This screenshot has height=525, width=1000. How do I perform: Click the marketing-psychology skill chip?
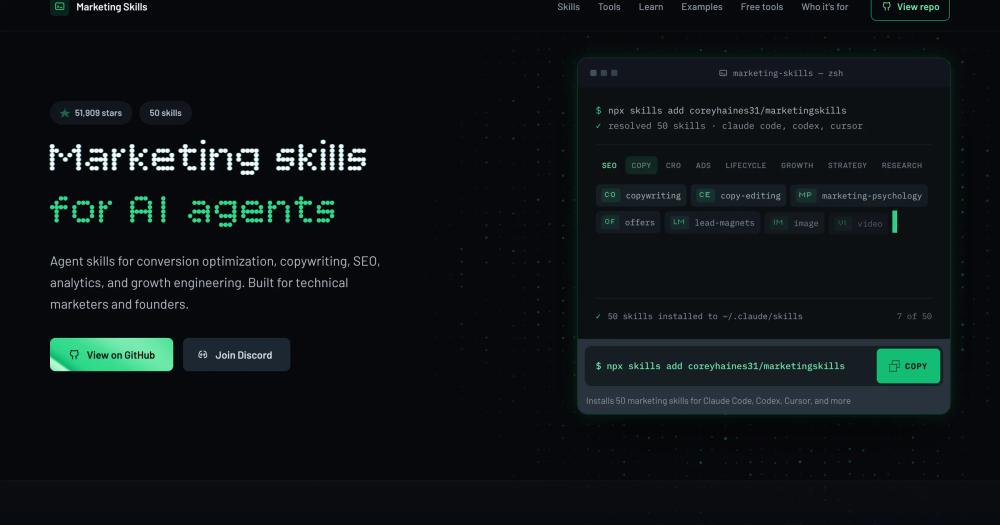[859, 195]
